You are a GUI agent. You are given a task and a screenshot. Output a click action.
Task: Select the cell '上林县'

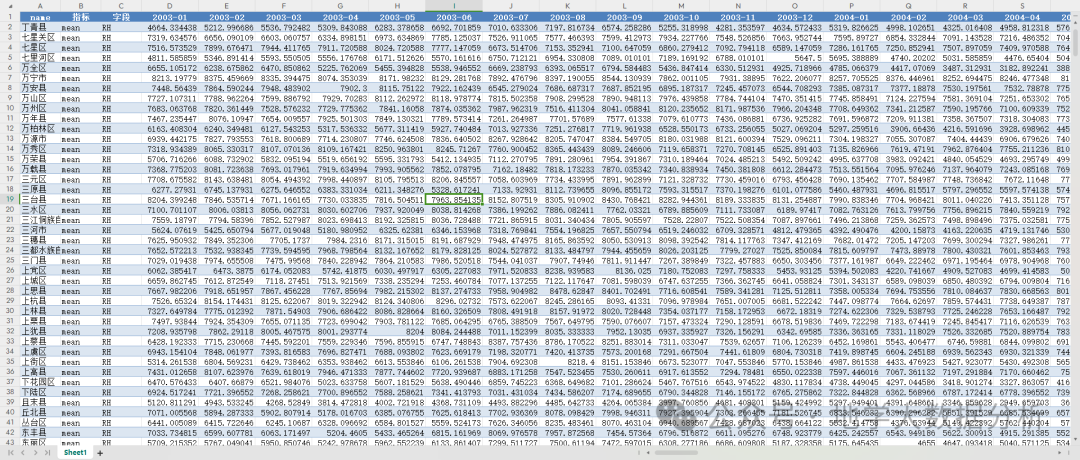point(39,310)
